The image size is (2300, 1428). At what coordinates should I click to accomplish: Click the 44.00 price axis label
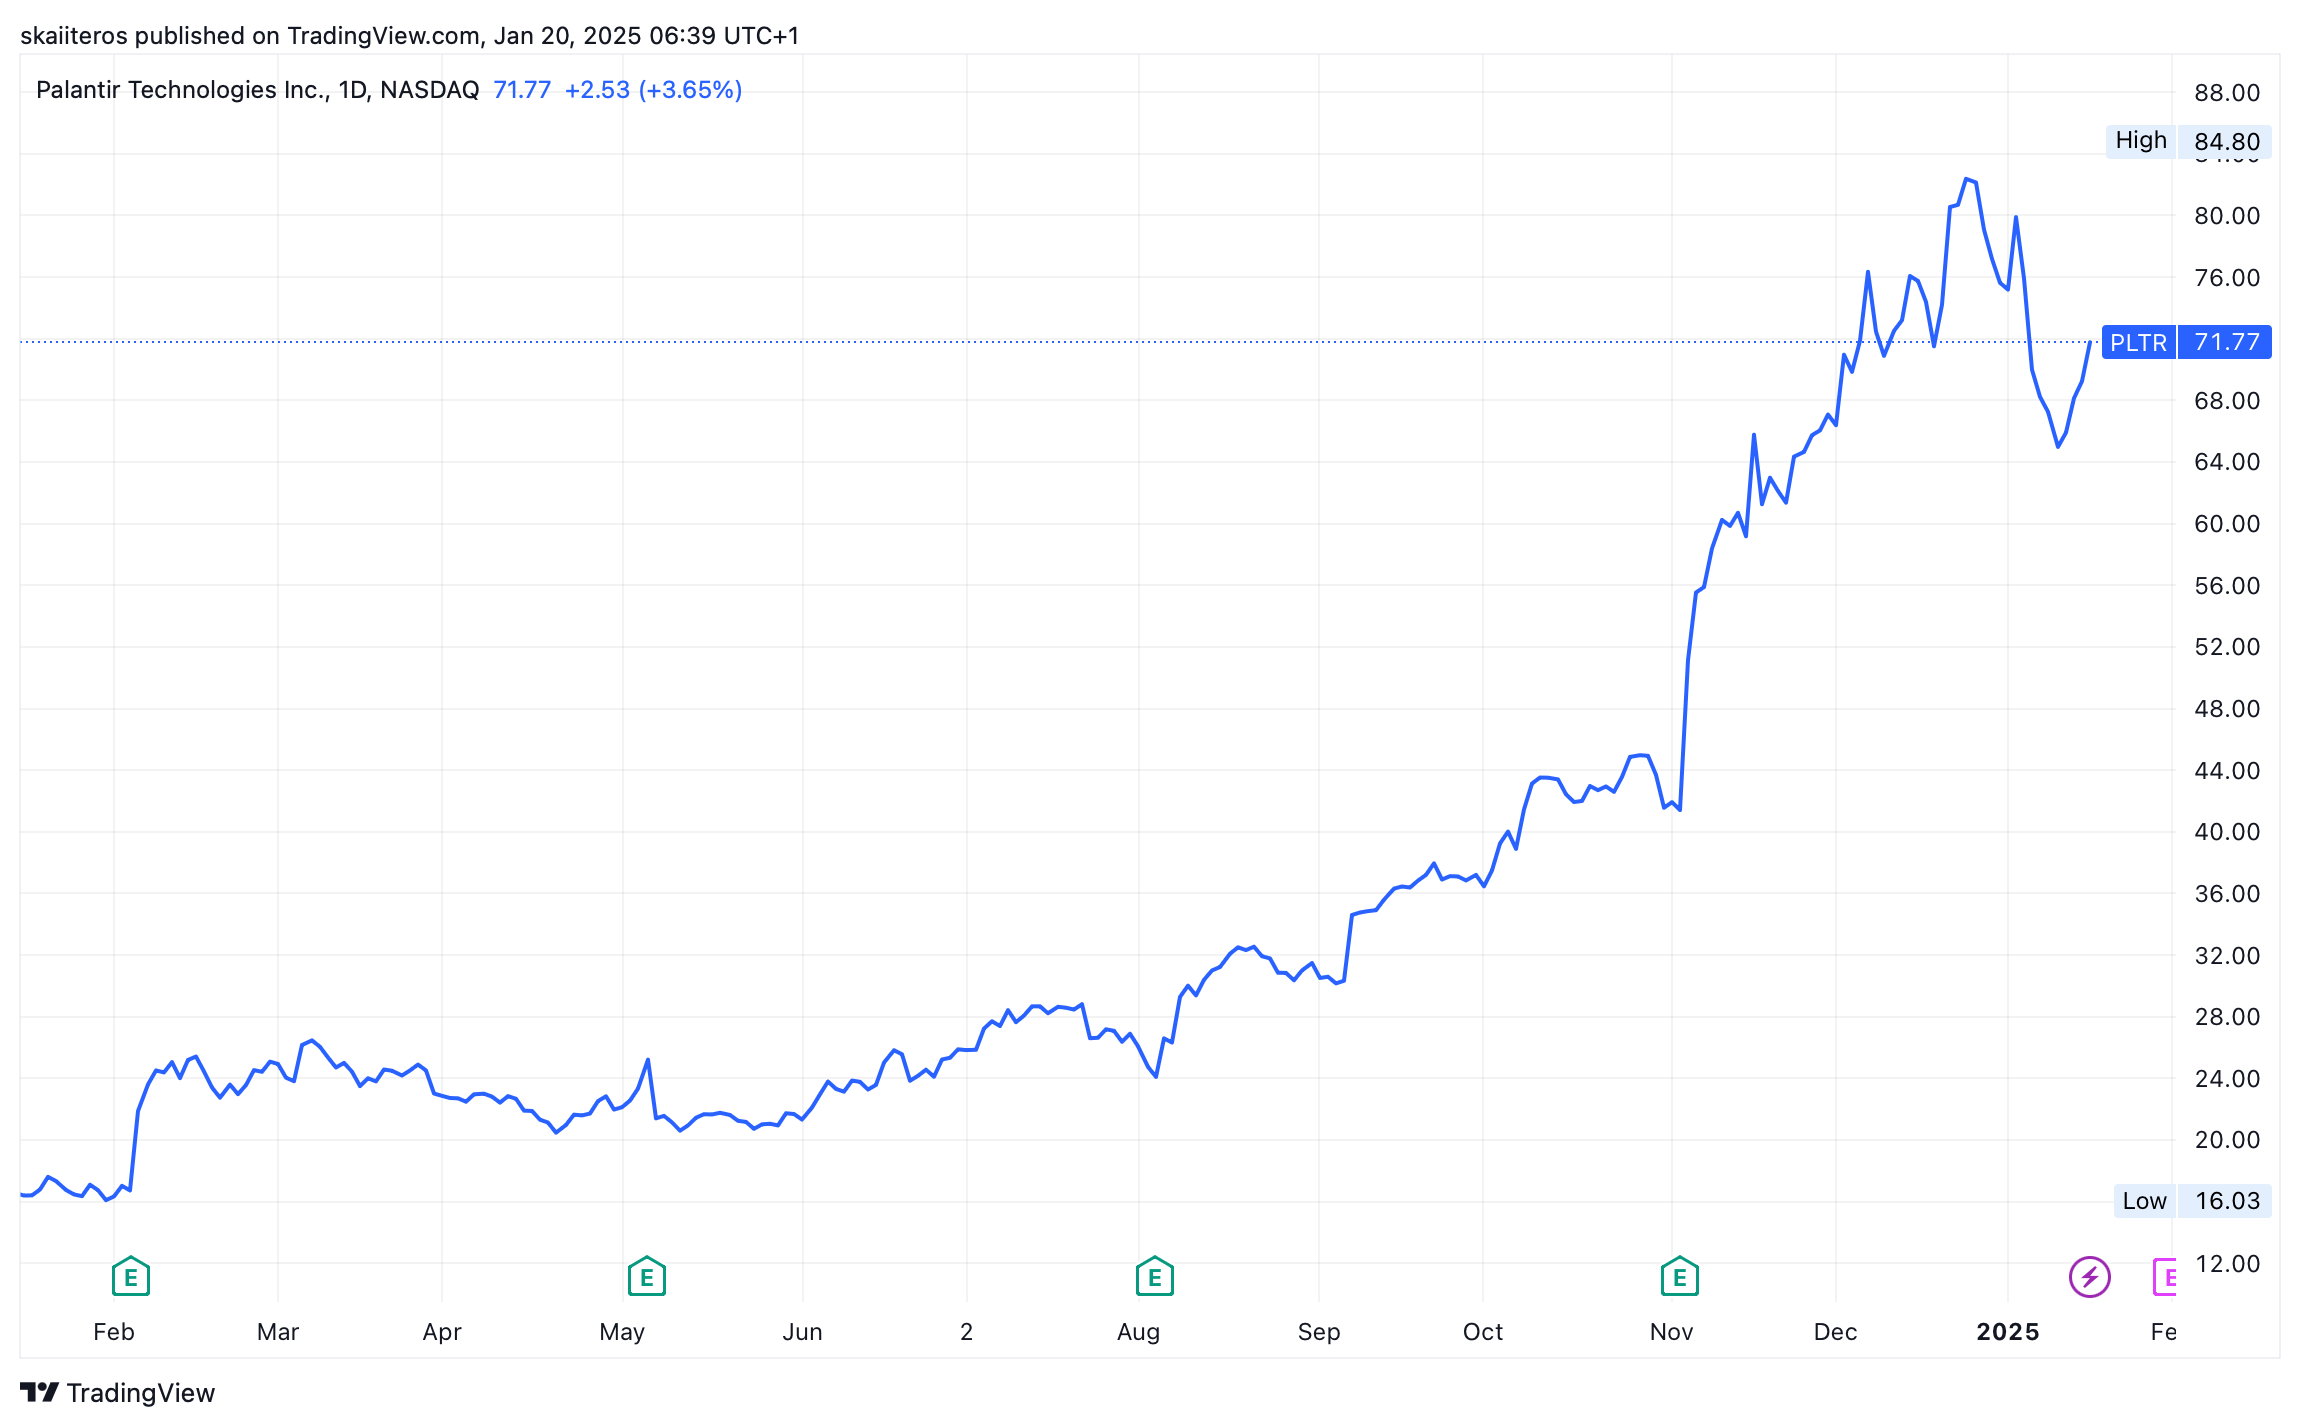(2227, 771)
